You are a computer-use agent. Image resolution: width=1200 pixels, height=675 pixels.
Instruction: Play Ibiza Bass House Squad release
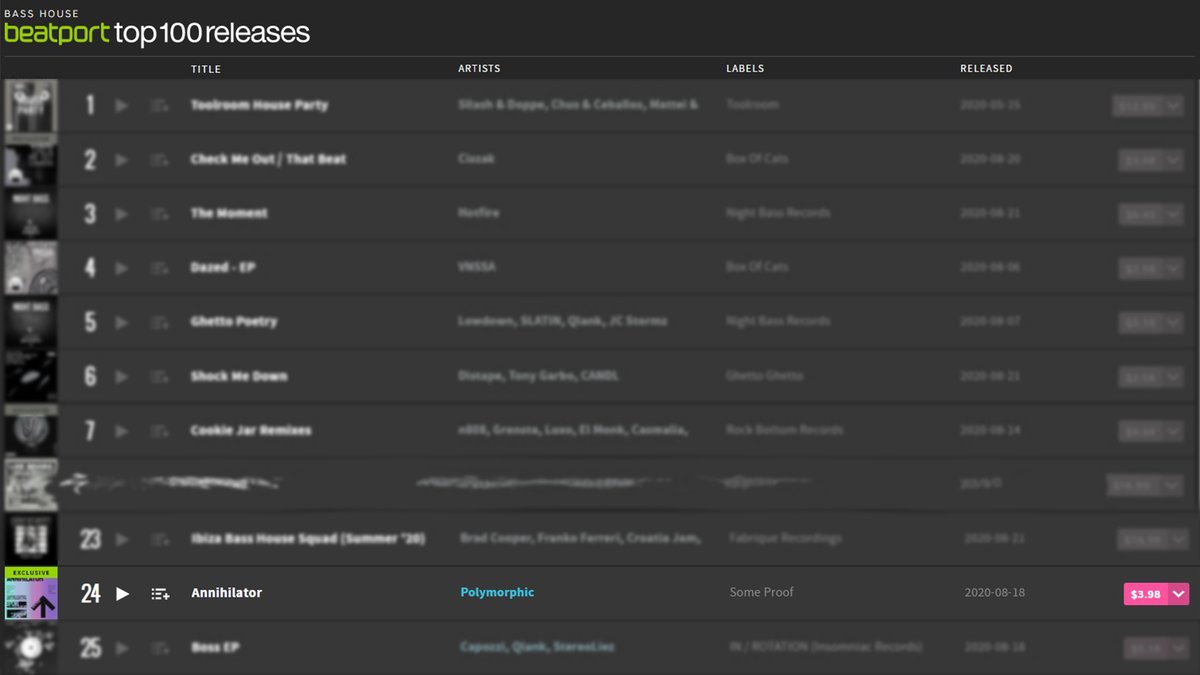pyautogui.click(x=122, y=539)
